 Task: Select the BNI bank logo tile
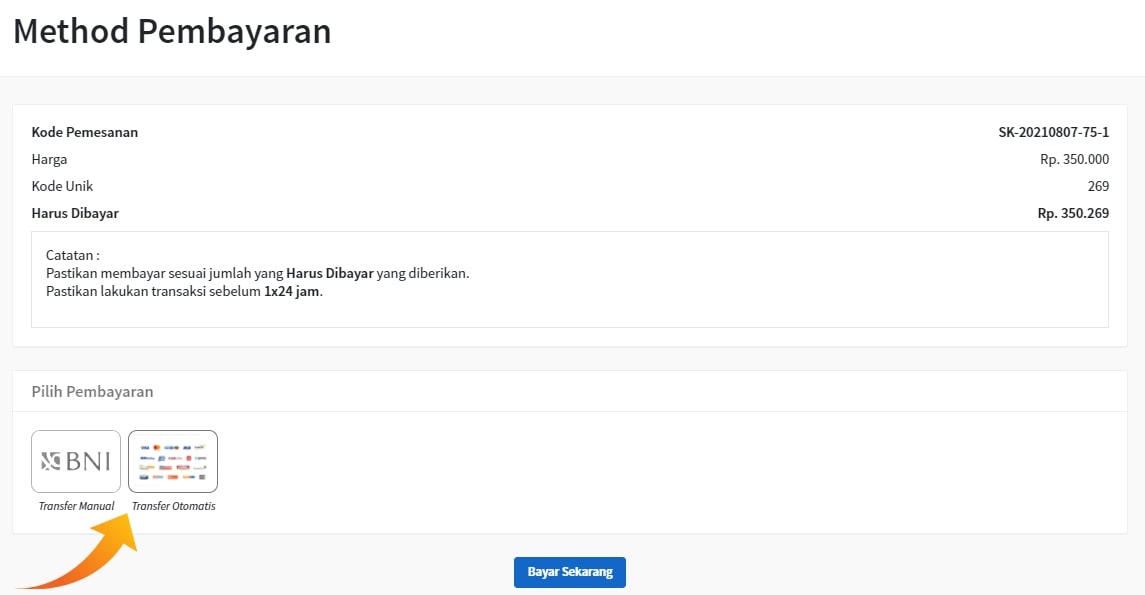point(76,461)
